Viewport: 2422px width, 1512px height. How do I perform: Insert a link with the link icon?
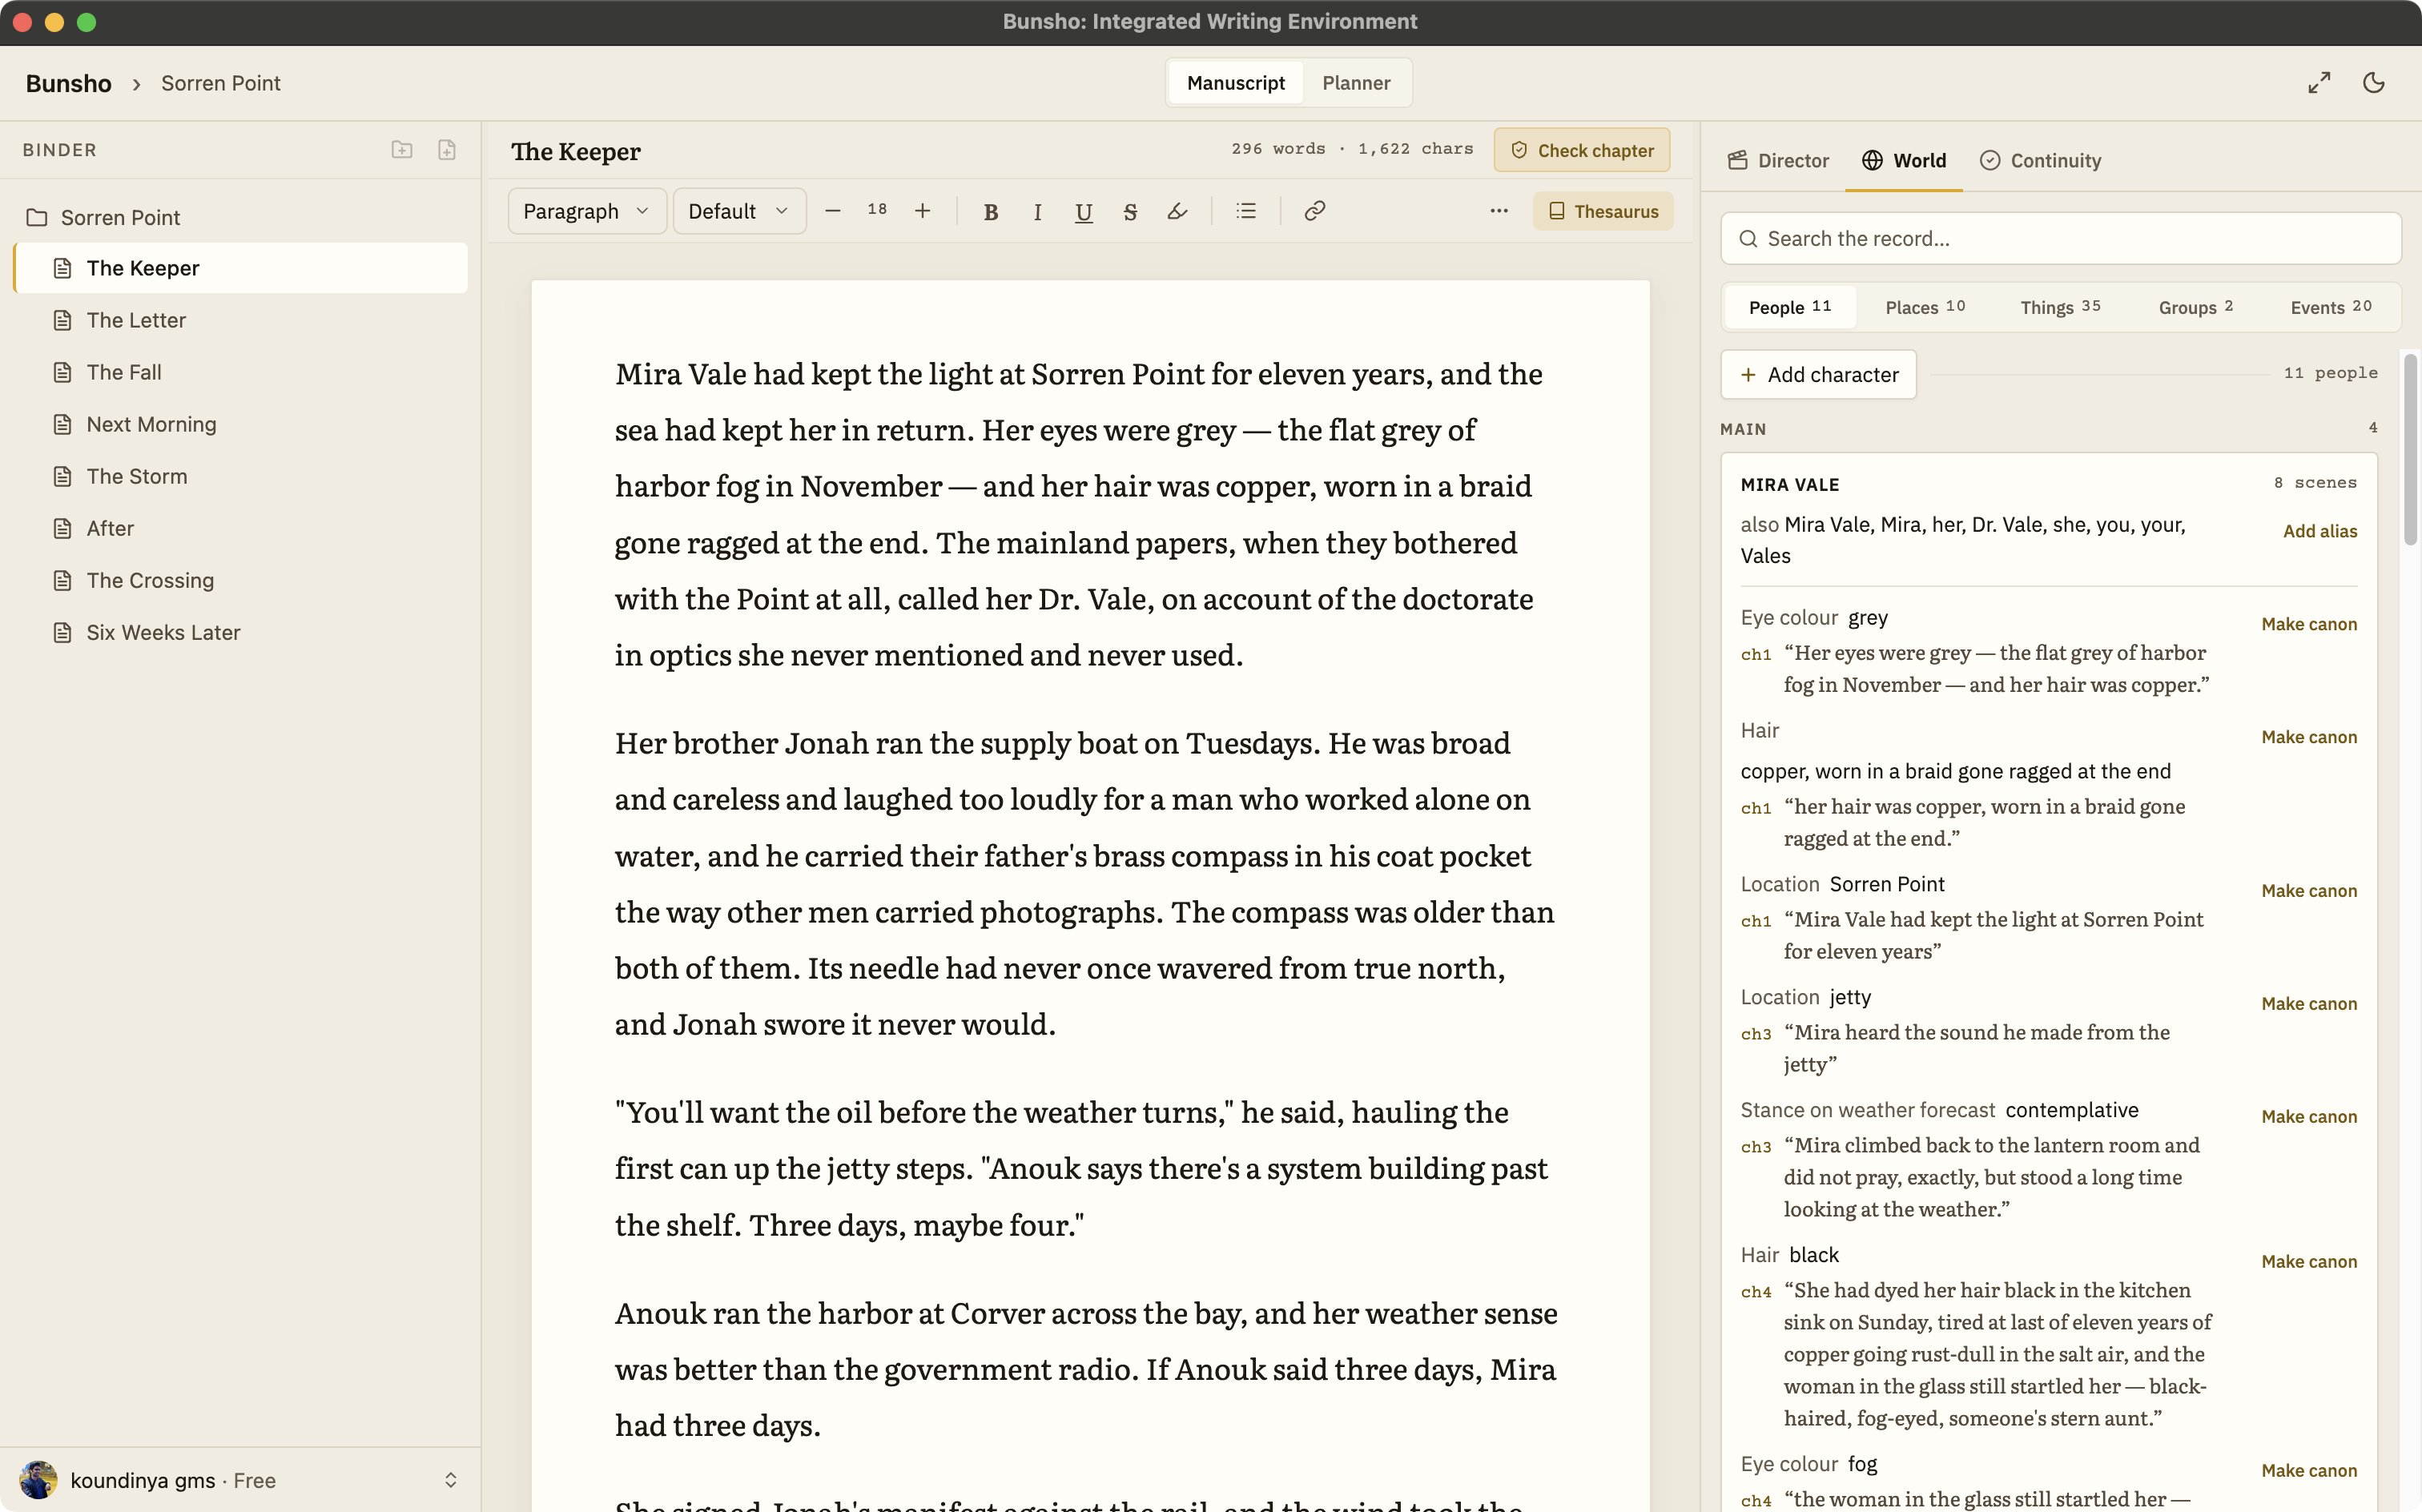point(1315,211)
